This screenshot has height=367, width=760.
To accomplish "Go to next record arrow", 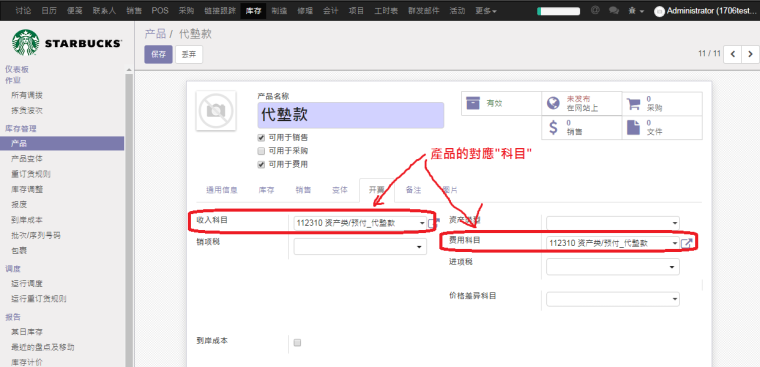I will click(750, 54).
